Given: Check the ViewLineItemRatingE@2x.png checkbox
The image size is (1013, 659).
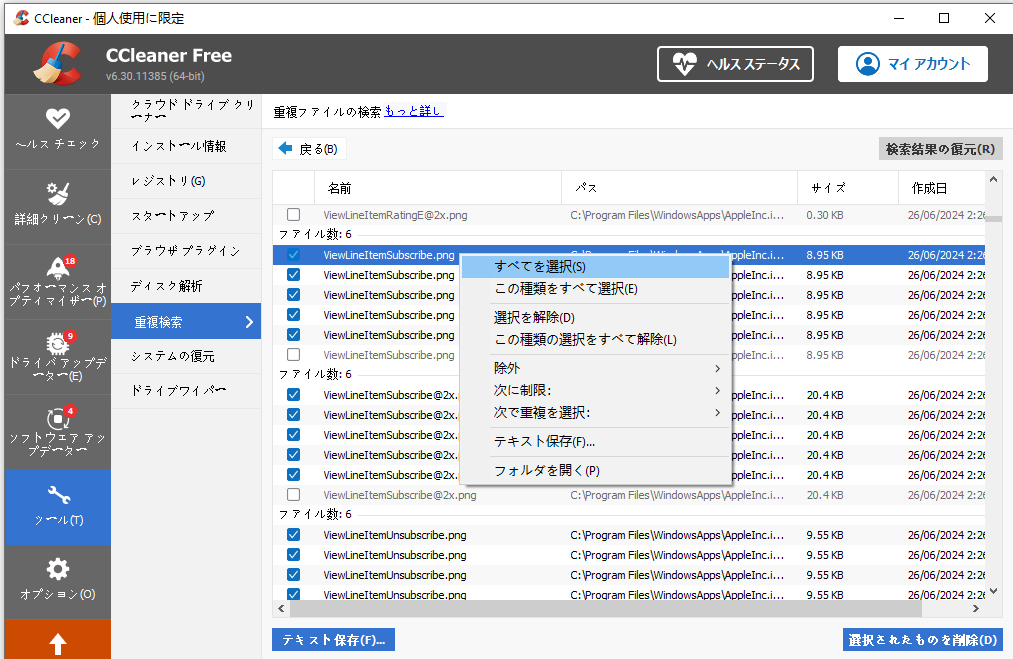Looking at the screenshot, I should [293, 214].
